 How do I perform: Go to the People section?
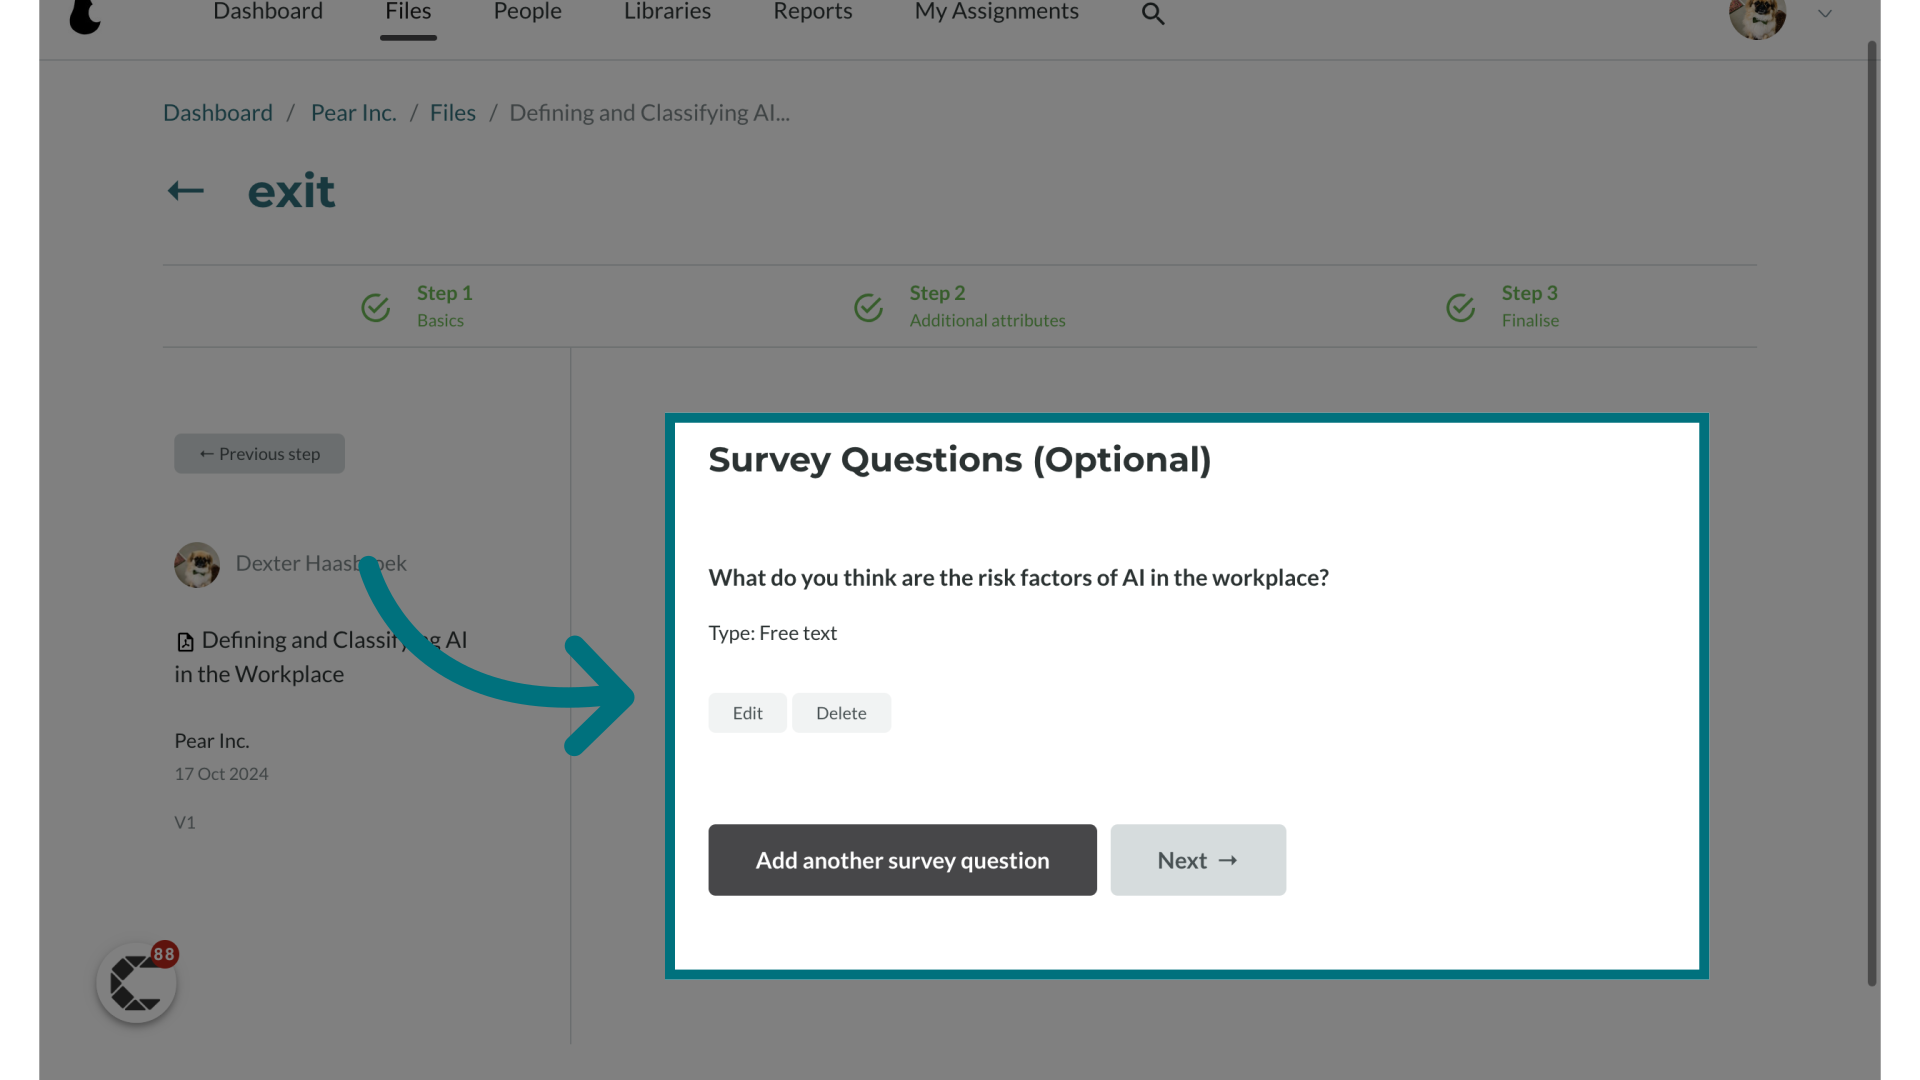(528, 12)
